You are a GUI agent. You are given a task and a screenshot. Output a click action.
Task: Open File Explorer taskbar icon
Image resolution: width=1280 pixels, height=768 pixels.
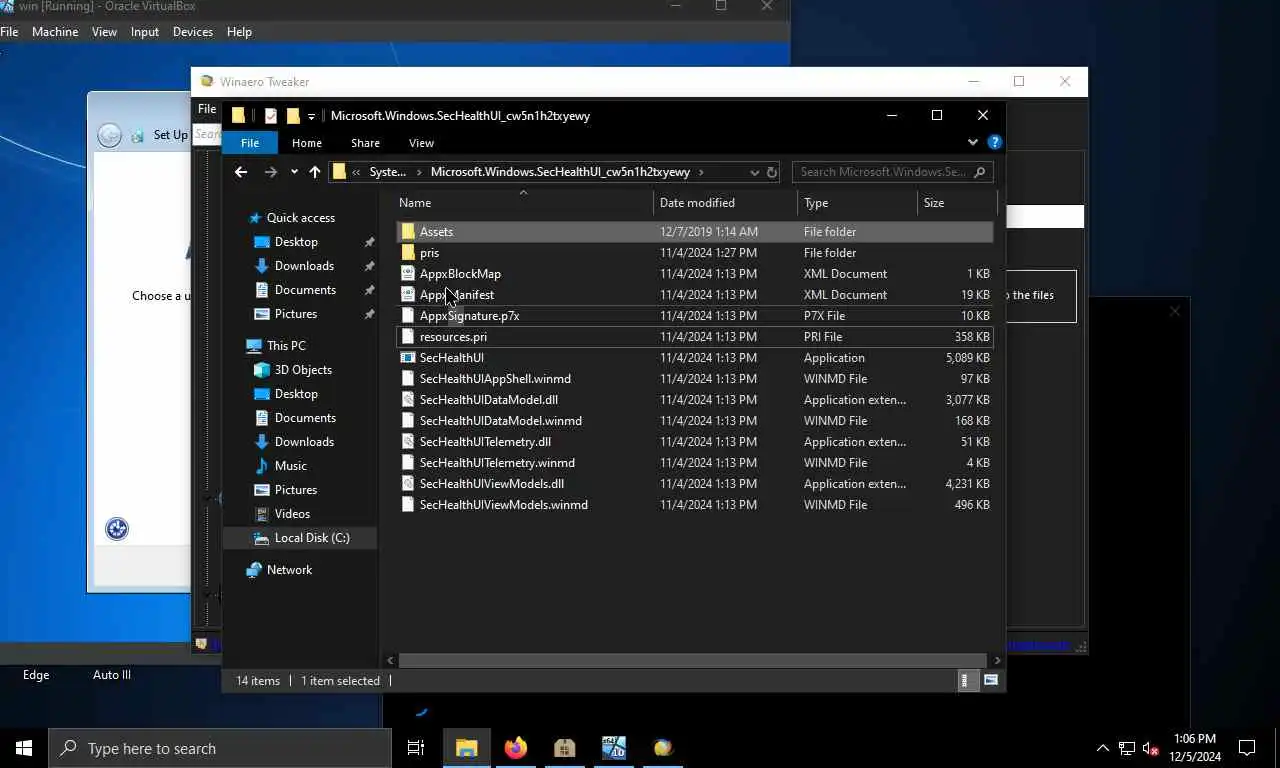point(467,748)
